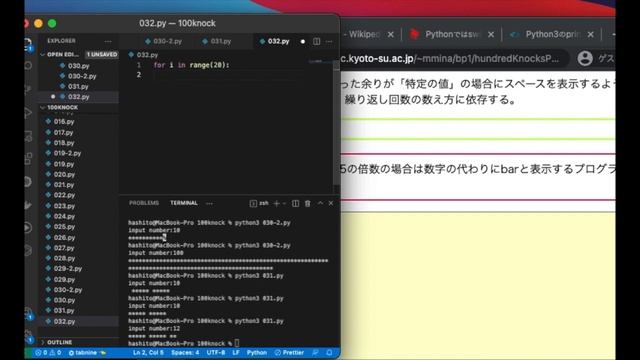Click the split terminal icon
The width and height of the screenshot is (640, 360).
(x=295, y=203)
